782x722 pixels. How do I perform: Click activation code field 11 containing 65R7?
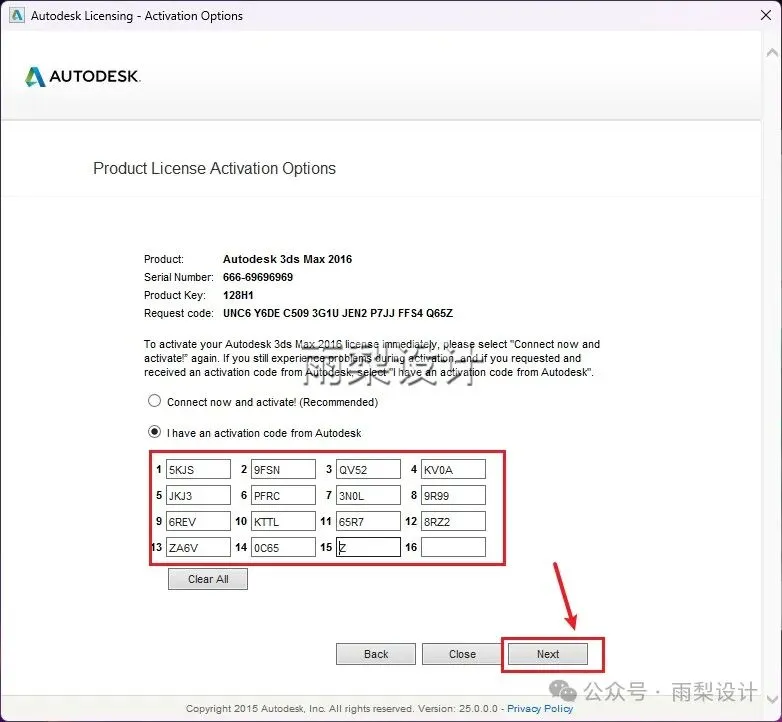[369, 521]
